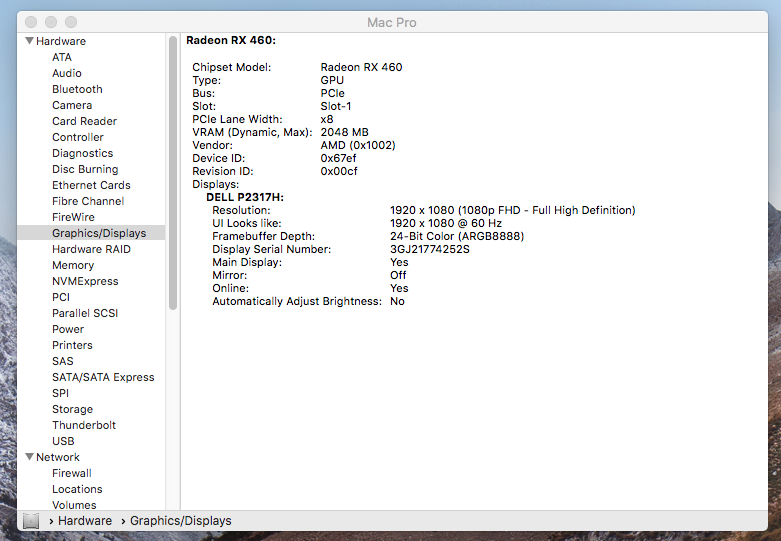Open the Diagnostics entry
Screen dimensions: 781x541
point(83,153)
